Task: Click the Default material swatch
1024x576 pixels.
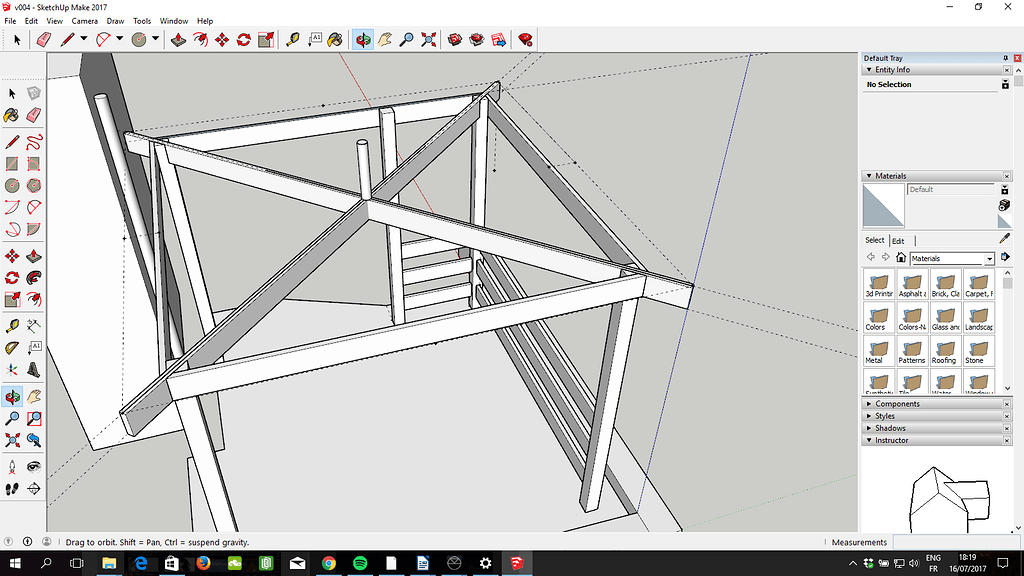Action: (882, 203)
